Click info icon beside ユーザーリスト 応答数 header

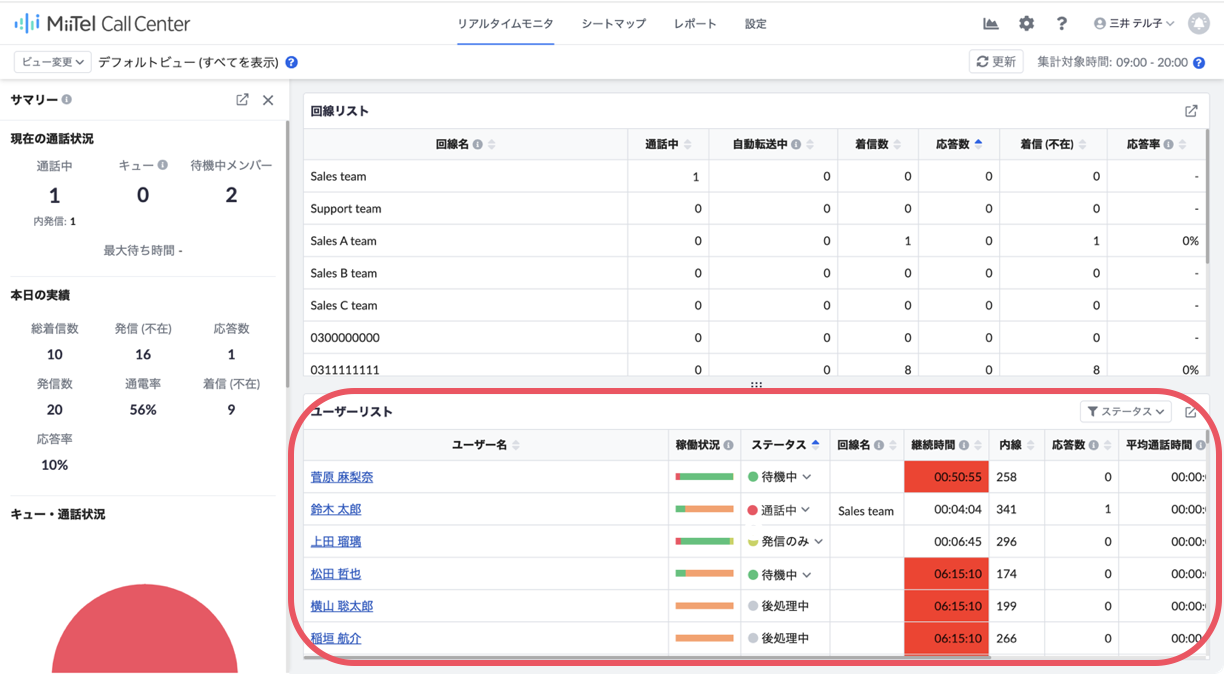(x=1094, y=445)
